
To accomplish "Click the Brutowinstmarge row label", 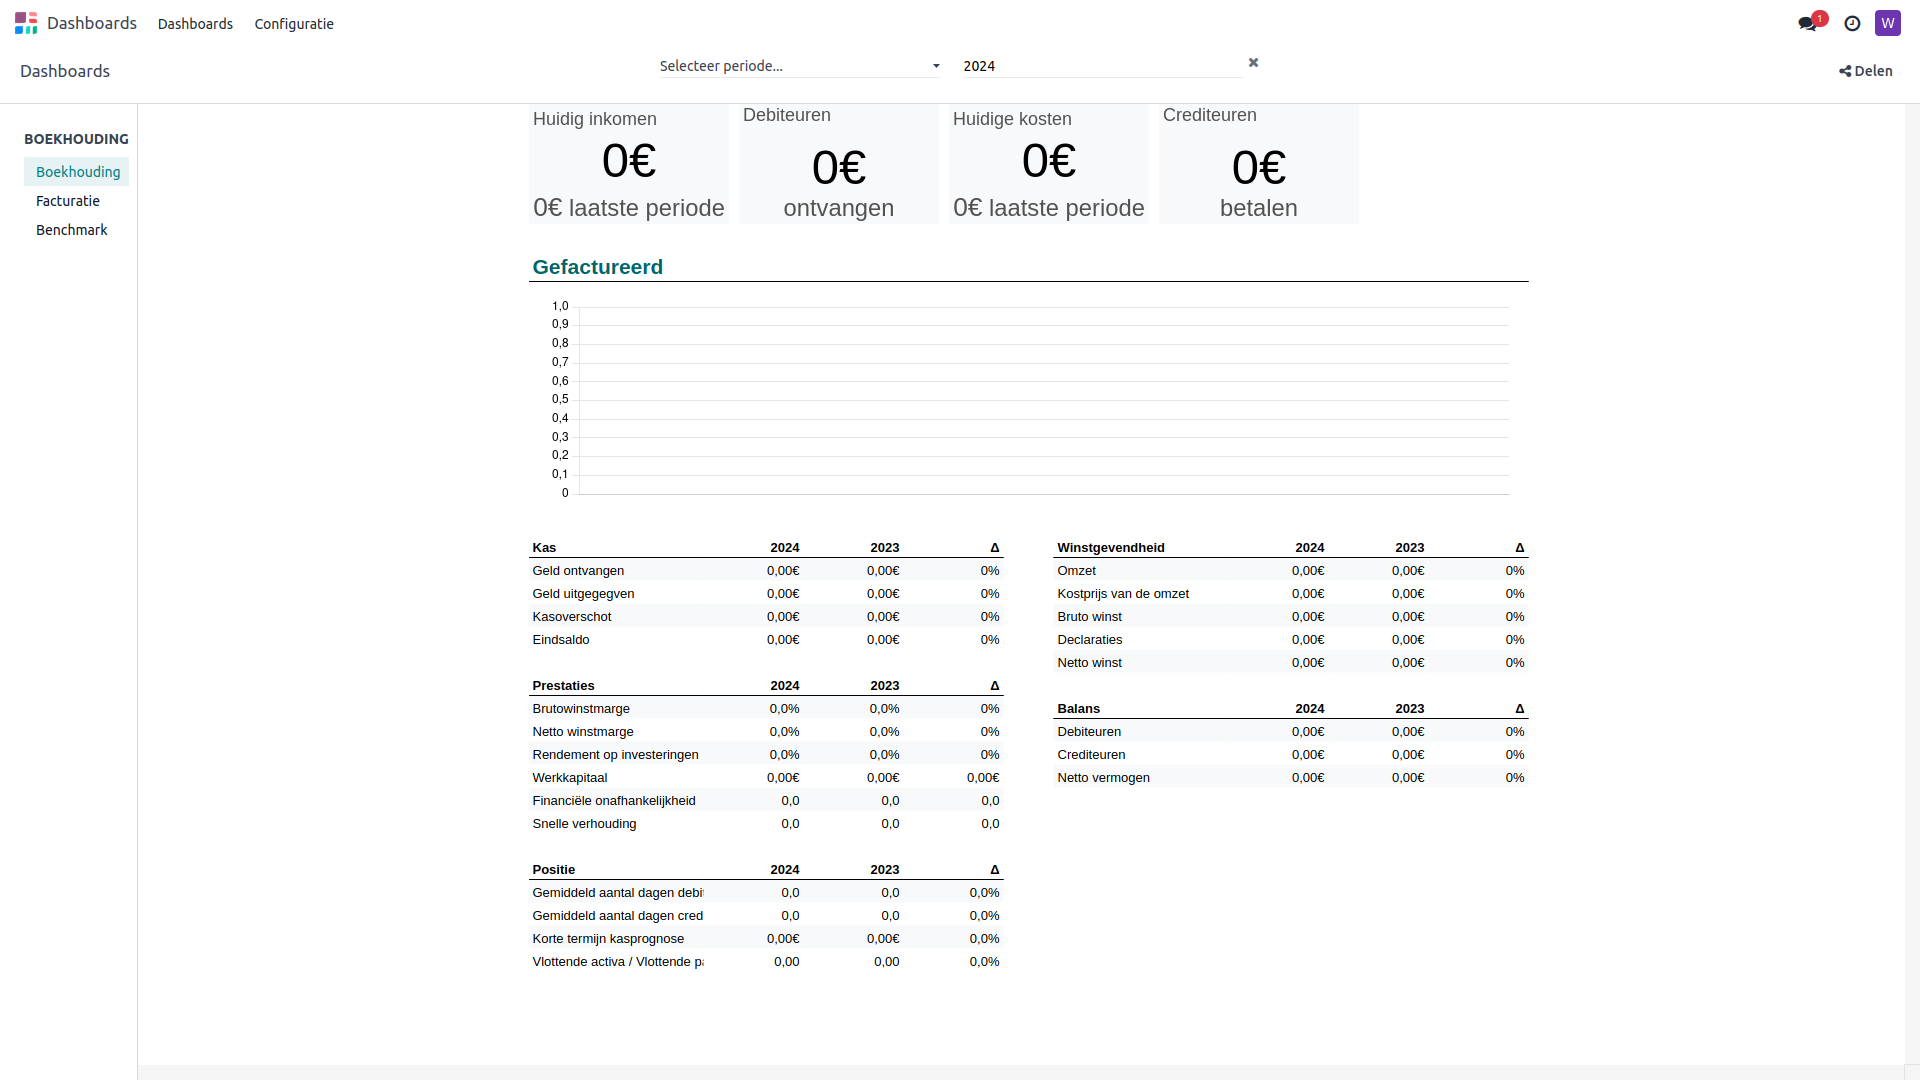I will coord(581,709).
